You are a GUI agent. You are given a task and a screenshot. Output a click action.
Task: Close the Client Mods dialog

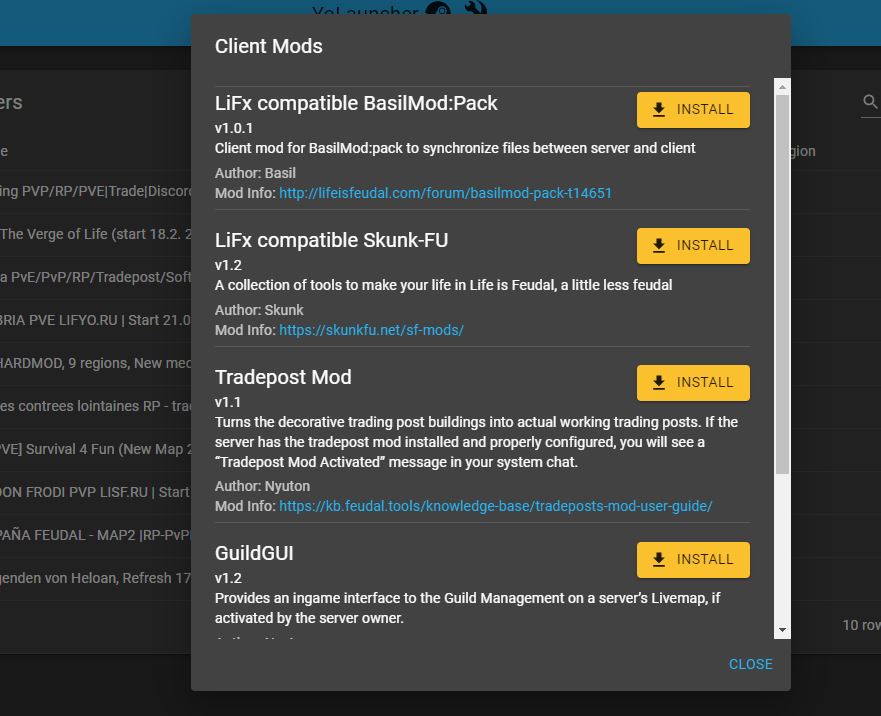750,664
